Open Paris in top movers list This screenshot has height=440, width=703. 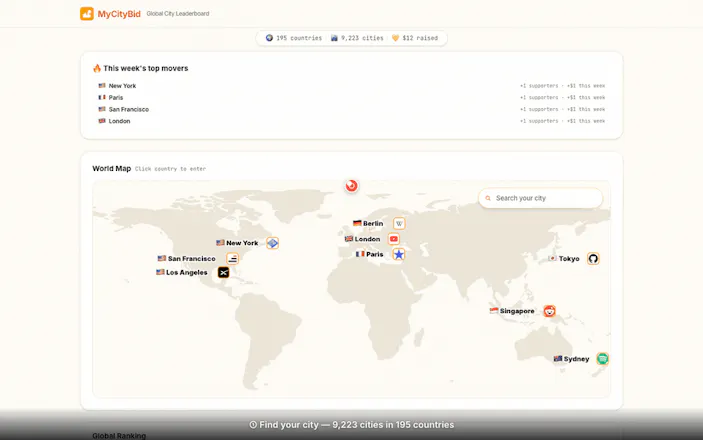coord(116,97)
